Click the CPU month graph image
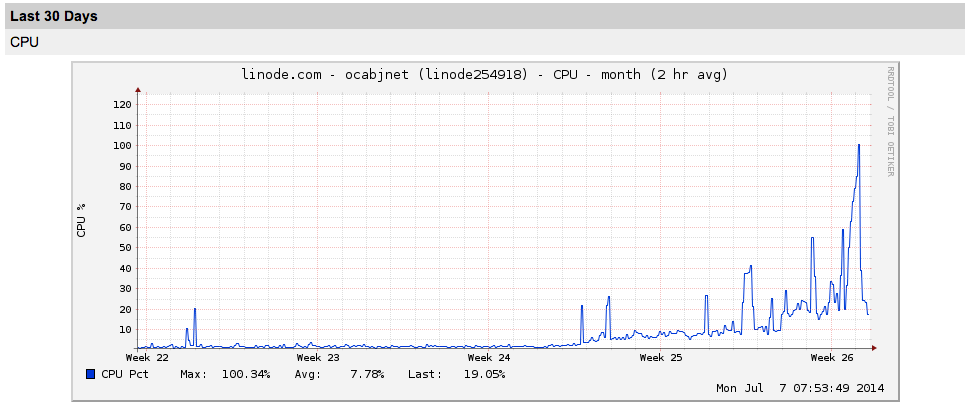 [485, 231]
